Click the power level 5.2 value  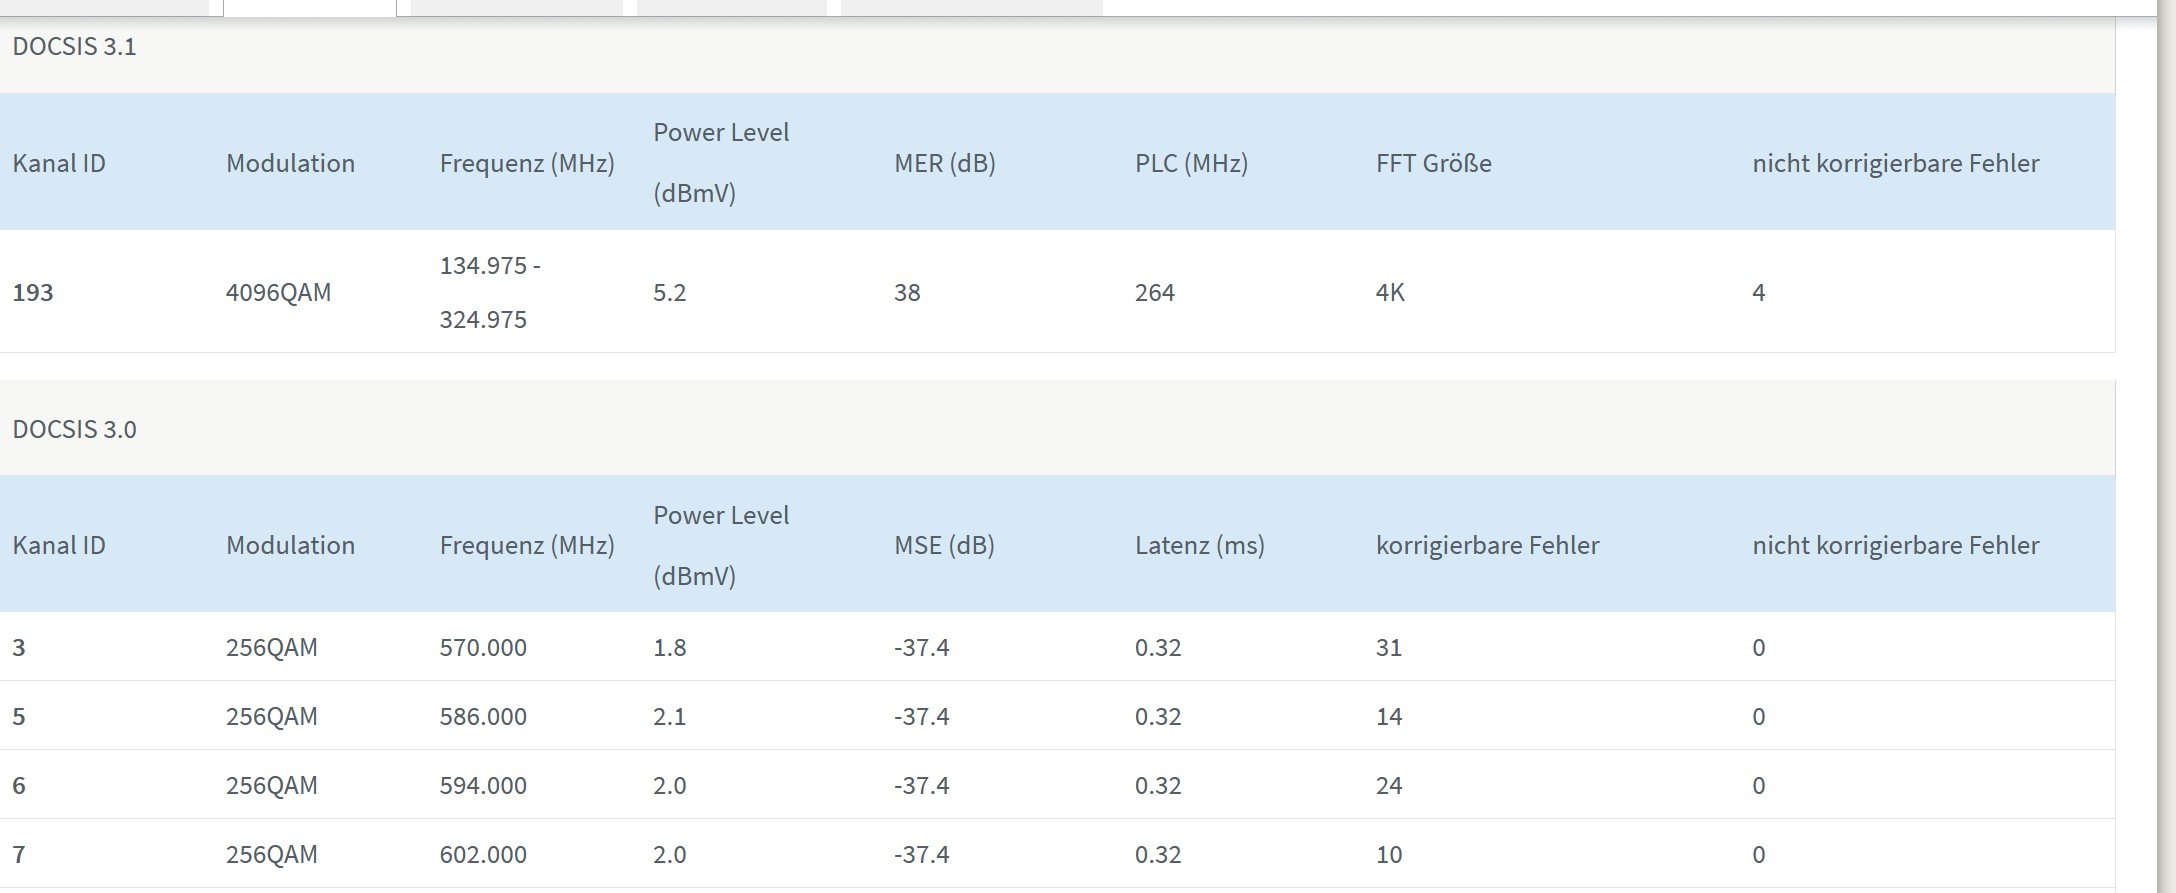coord(669,293)
